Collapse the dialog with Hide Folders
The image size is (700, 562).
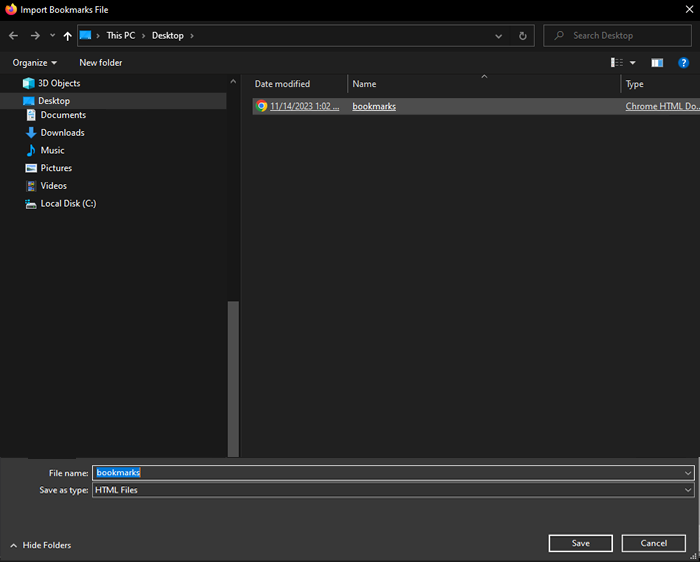[x=40, y=545]
